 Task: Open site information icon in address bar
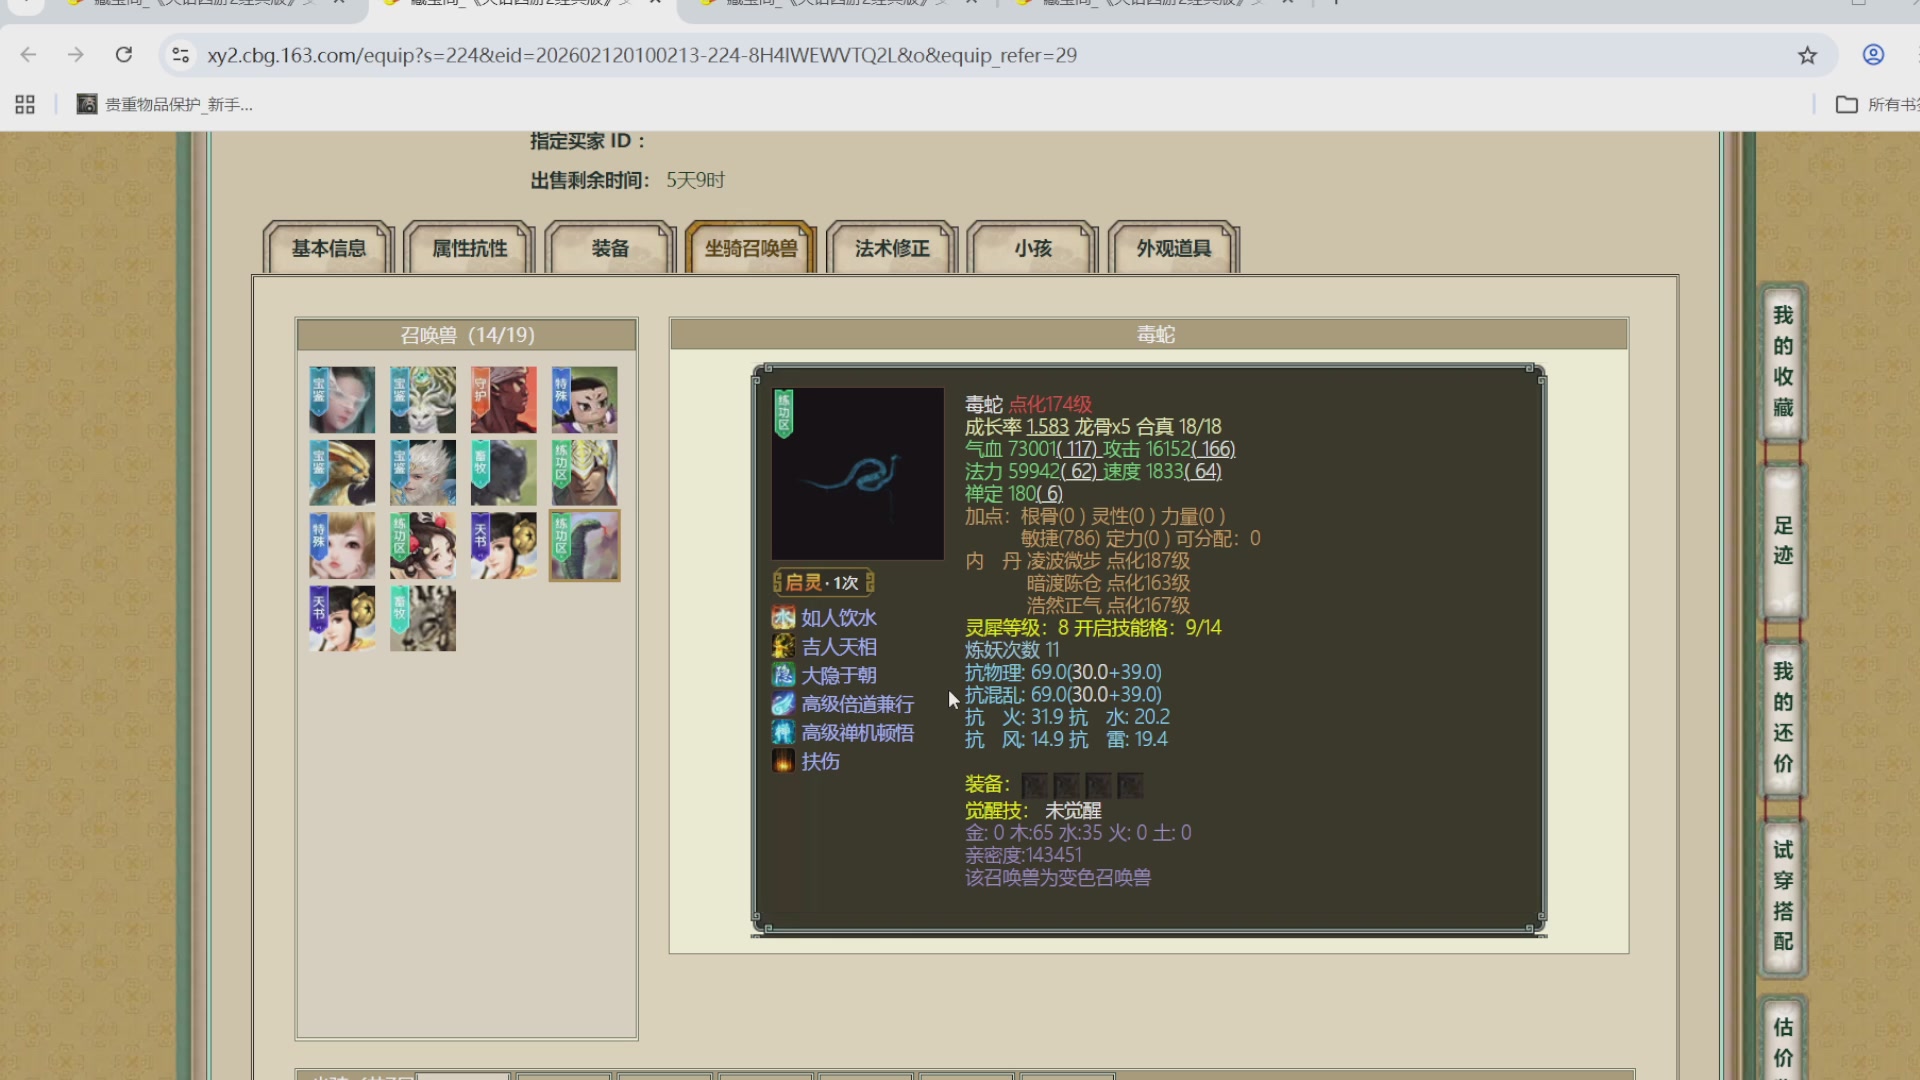(181, 55)
